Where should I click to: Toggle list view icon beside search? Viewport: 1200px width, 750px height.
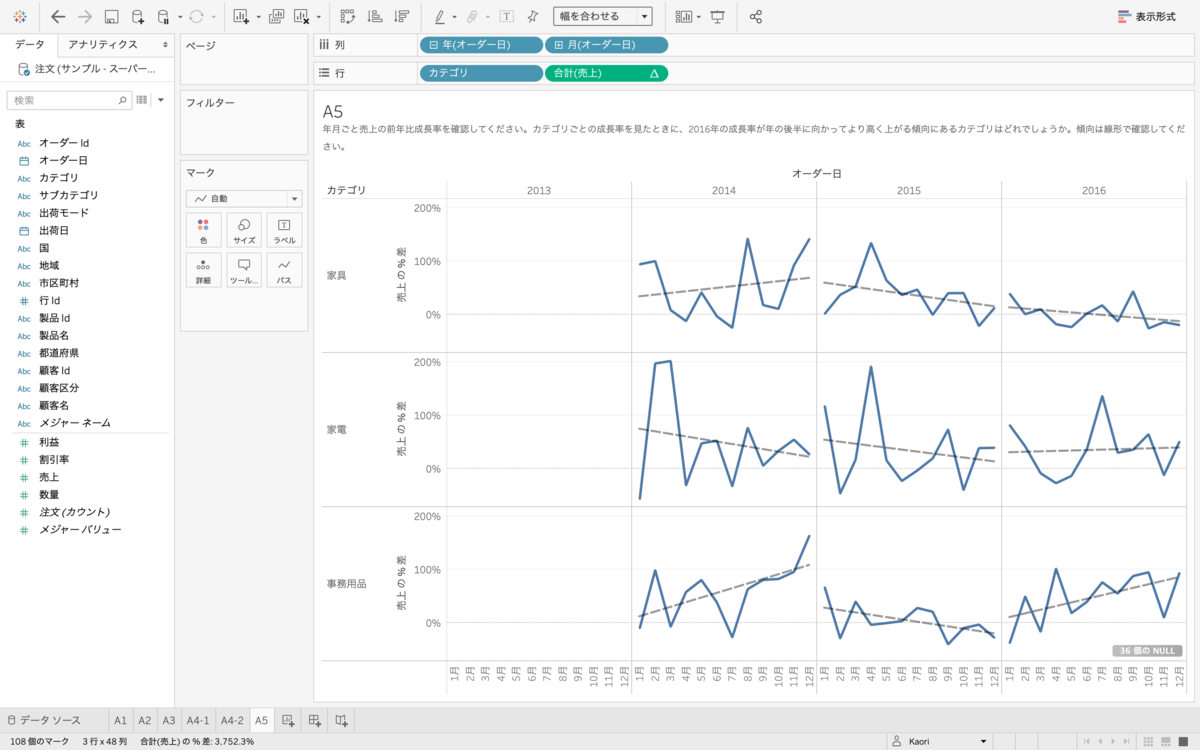coord(142,100)
